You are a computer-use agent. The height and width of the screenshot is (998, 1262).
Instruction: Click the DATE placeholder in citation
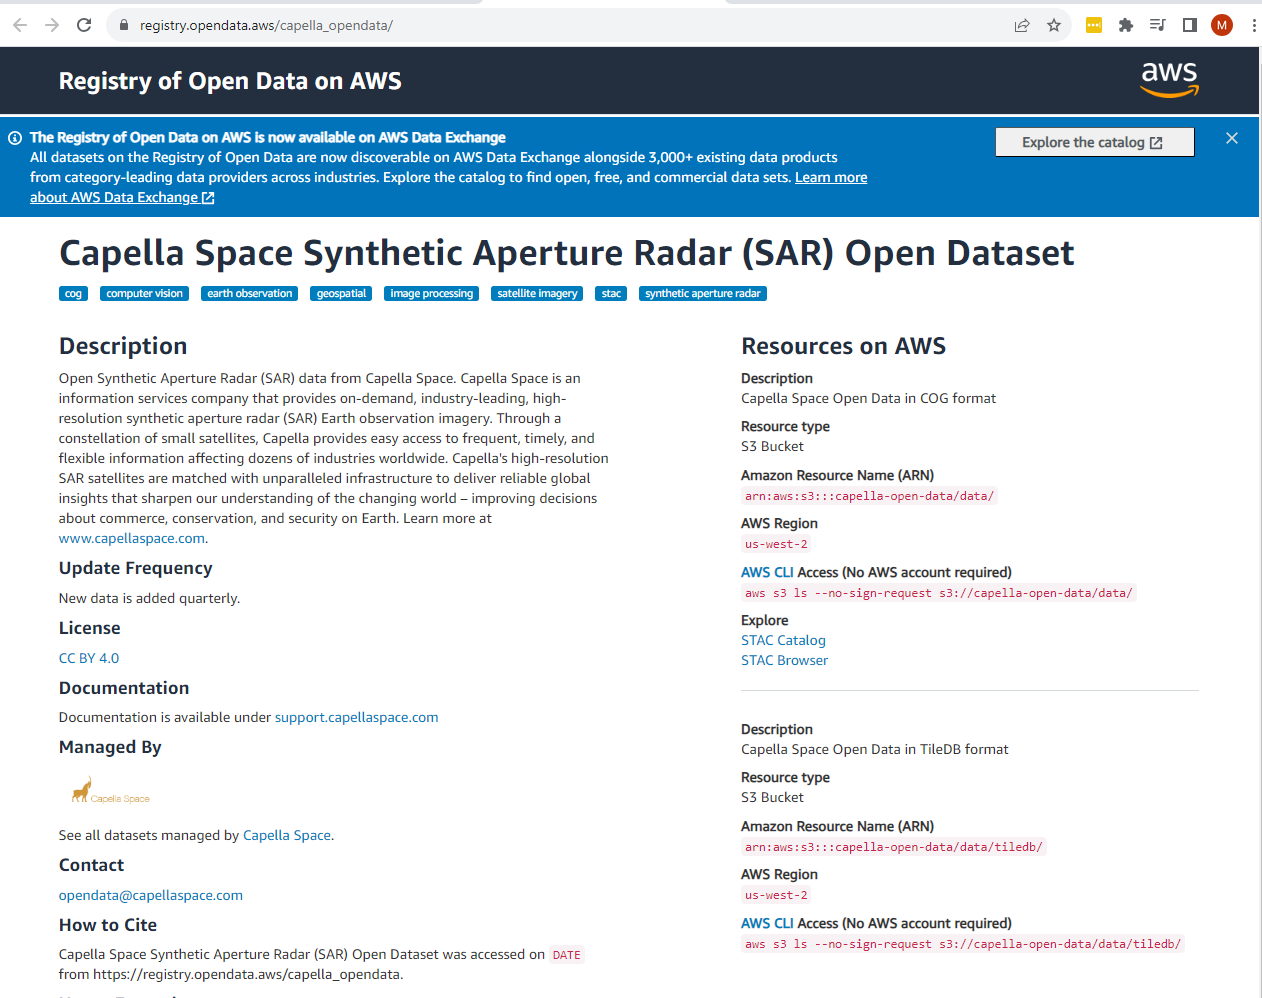point(567,955)
